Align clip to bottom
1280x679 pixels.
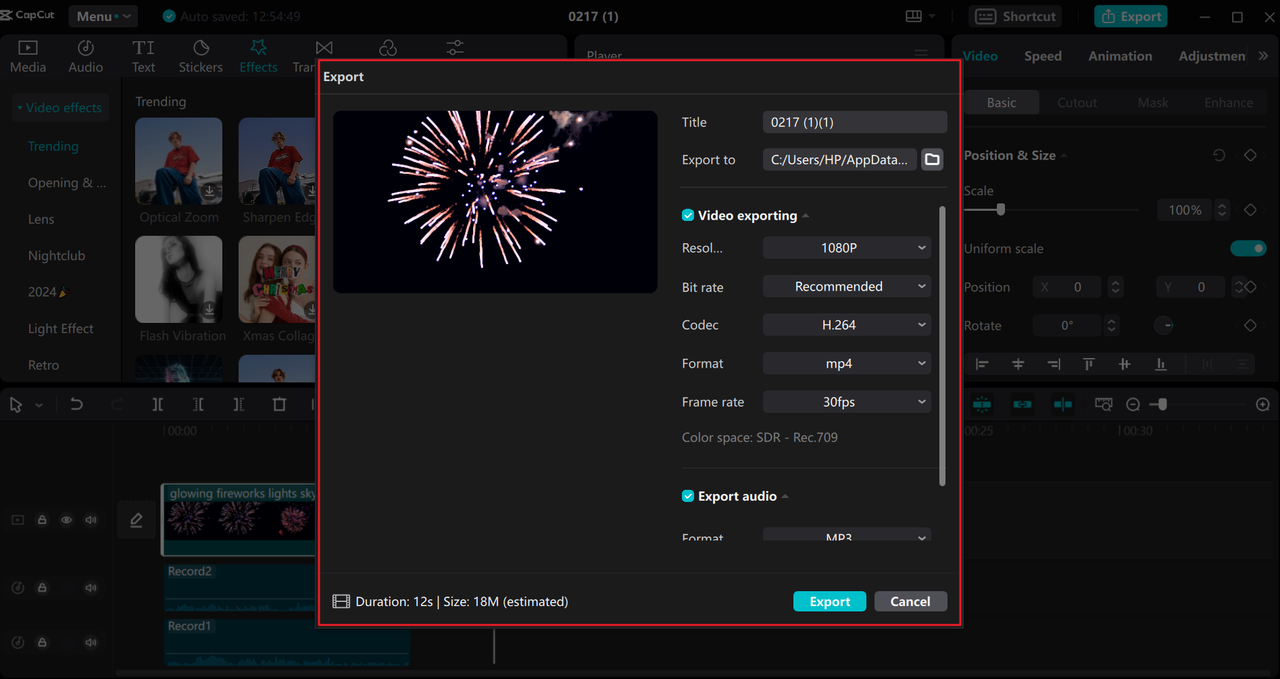1160,364
